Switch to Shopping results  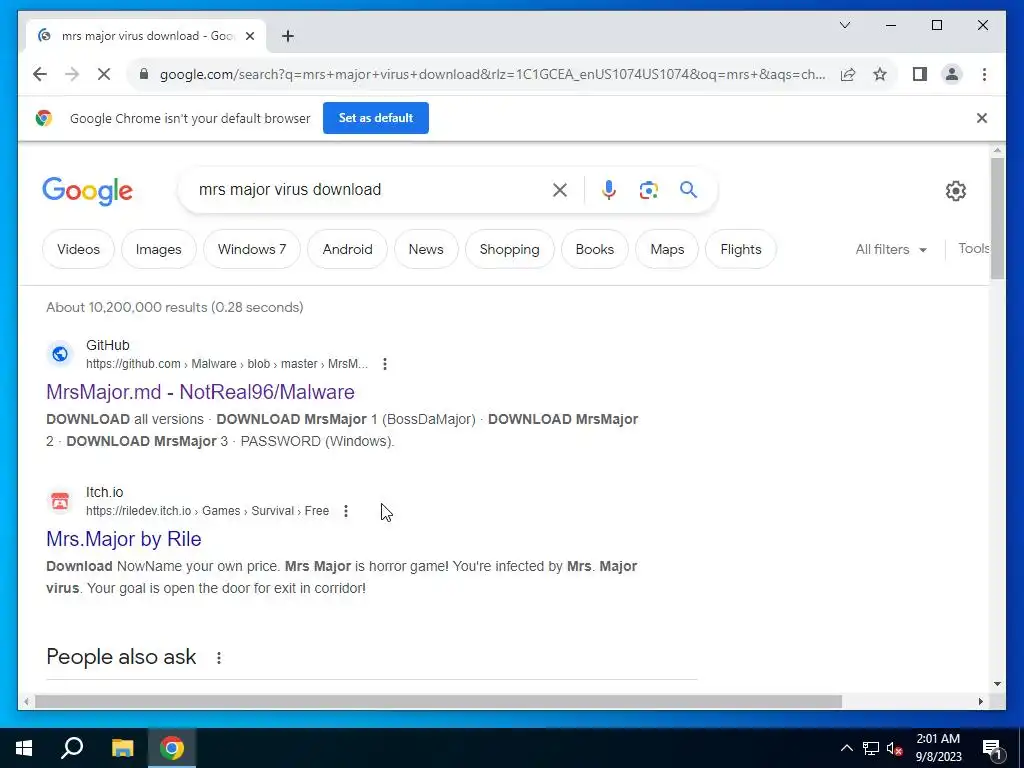click(509, 249)
